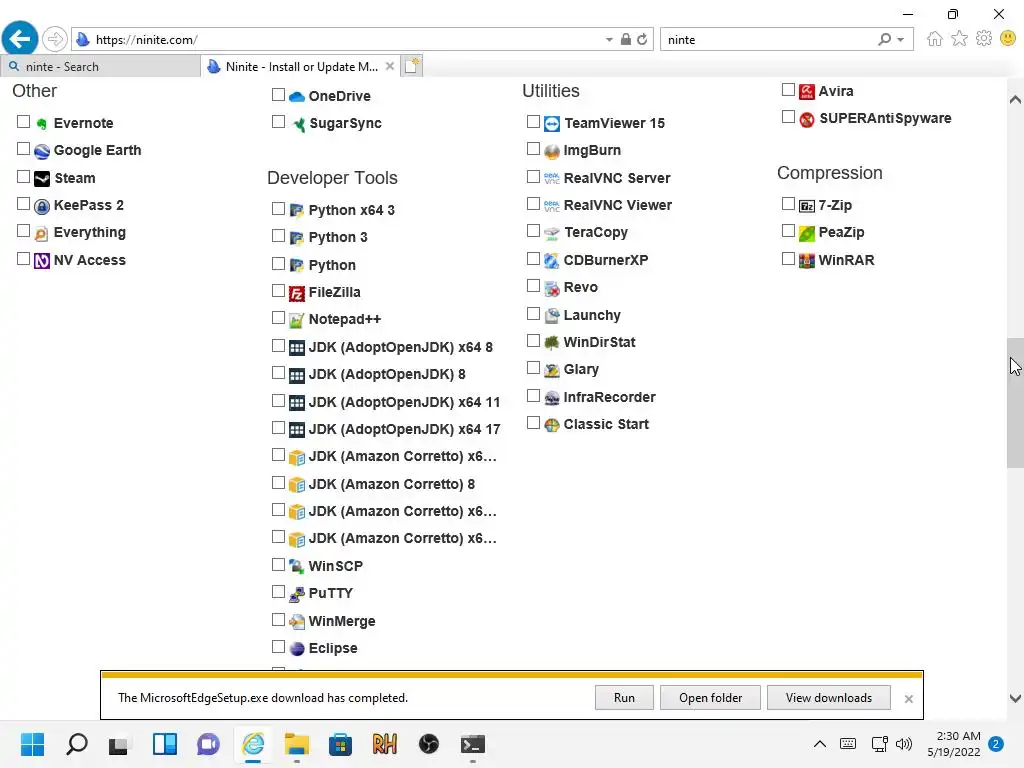
Task: Click the PuTTY icon
Action: [296, 594]
